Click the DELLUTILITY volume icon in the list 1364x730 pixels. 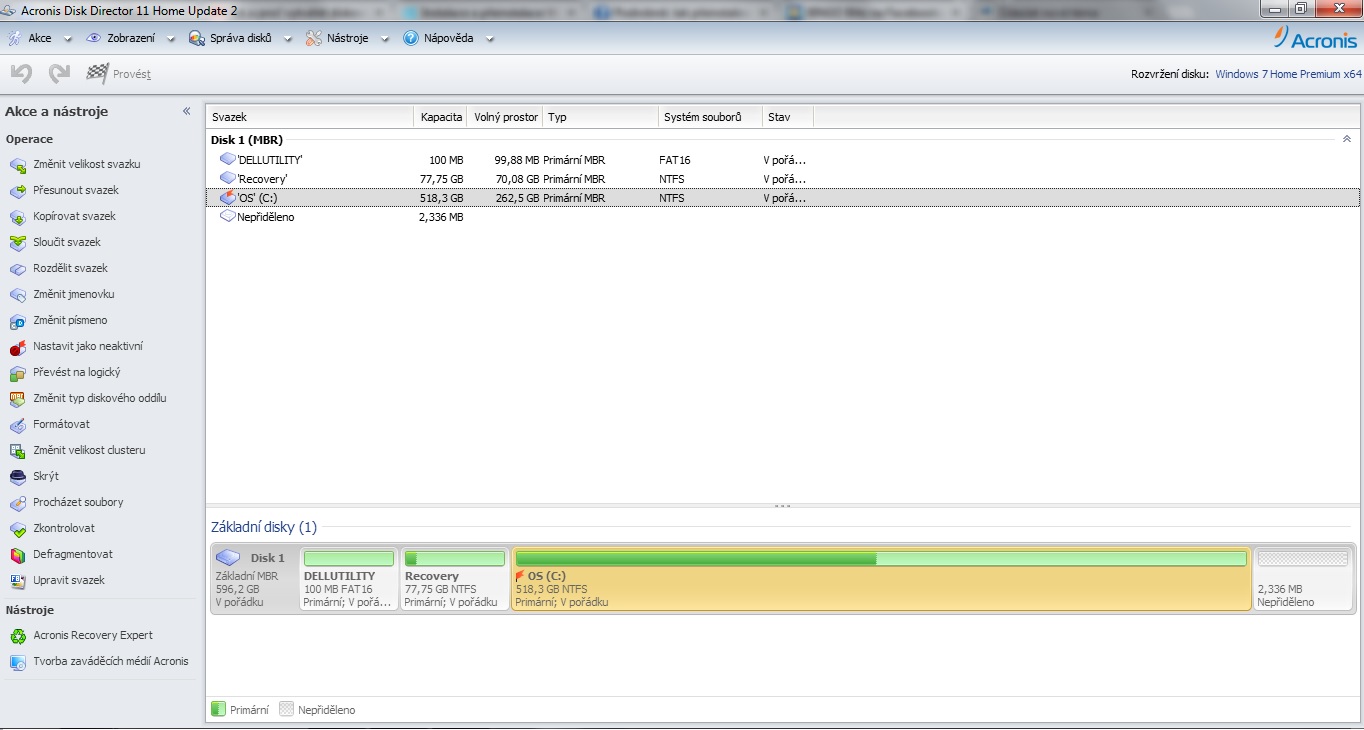(x=228, y=160)
